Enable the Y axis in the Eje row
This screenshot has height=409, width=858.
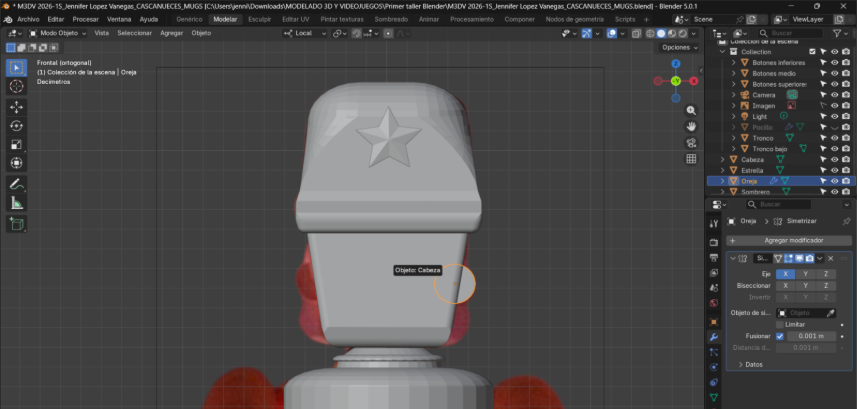[x=806, y=273]
